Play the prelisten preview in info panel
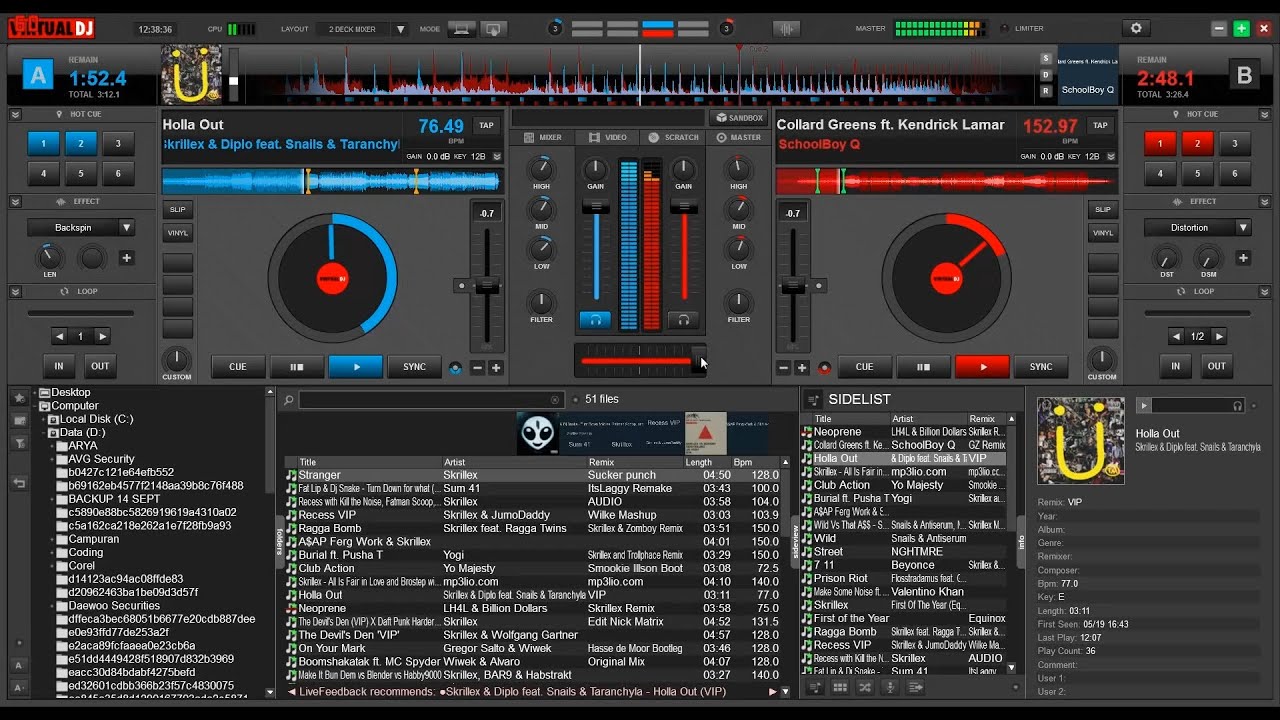This screenshot has width=1280, height=720. [x=1145, y=405]
